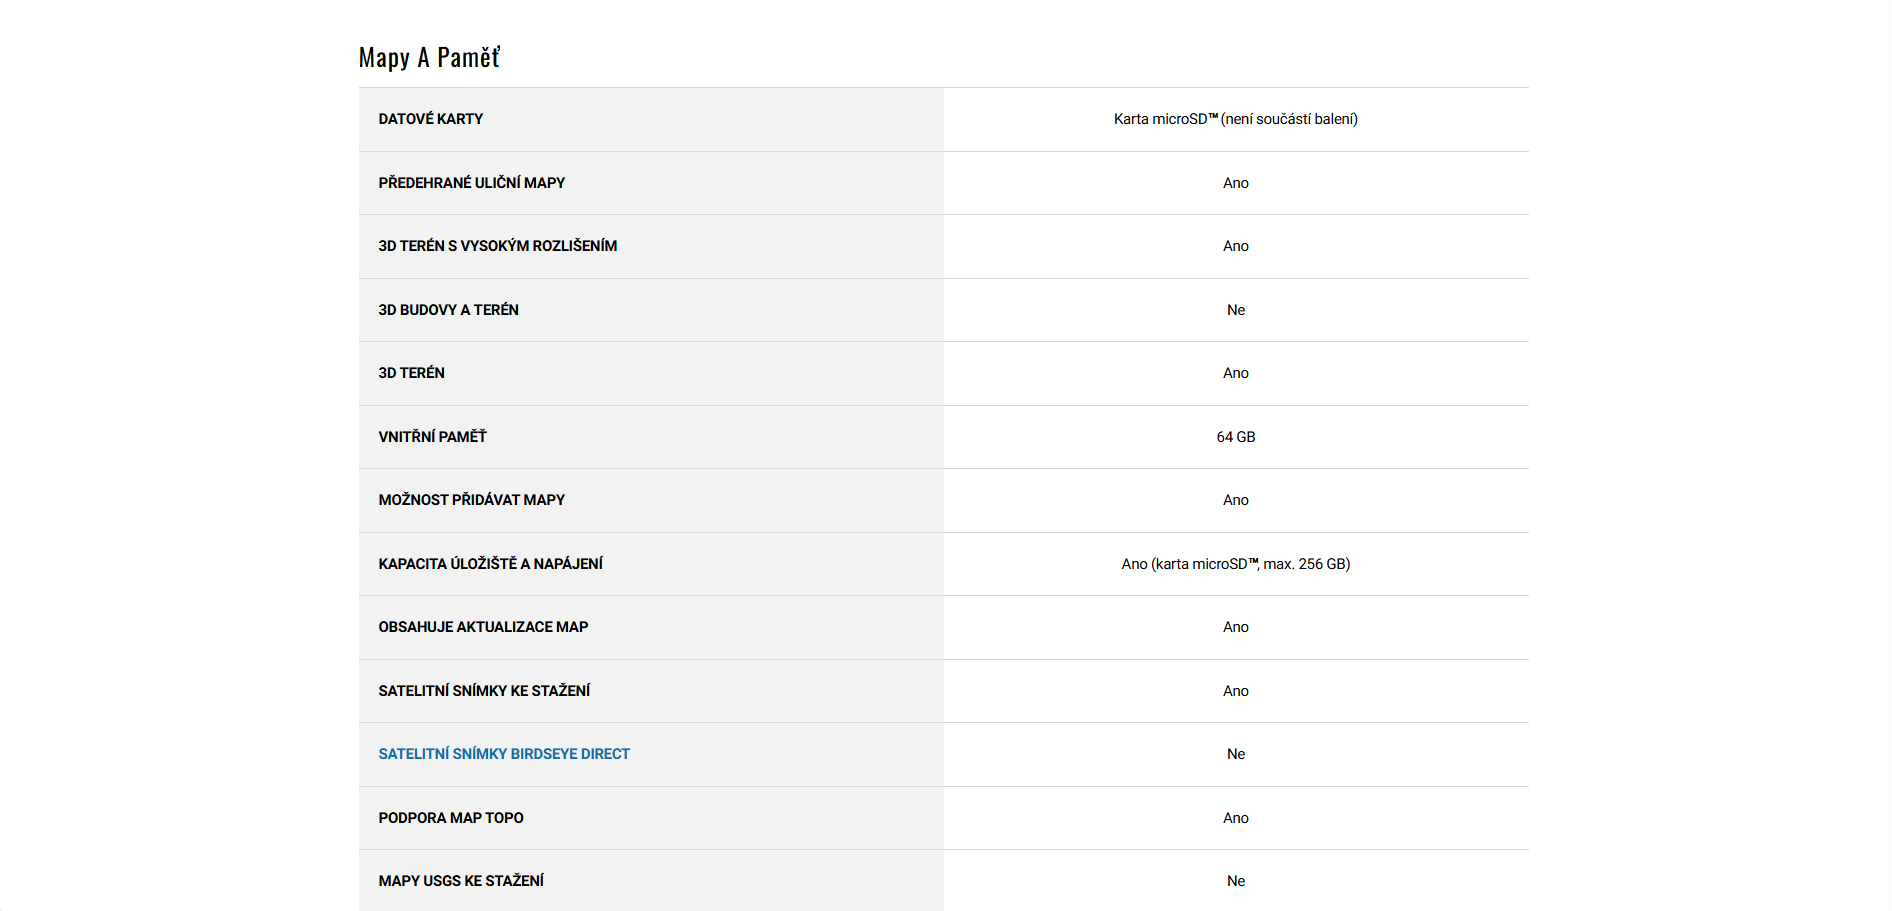Click the Vnitřní paměť row label
The image size is (1892, 911).
(432, 437)
